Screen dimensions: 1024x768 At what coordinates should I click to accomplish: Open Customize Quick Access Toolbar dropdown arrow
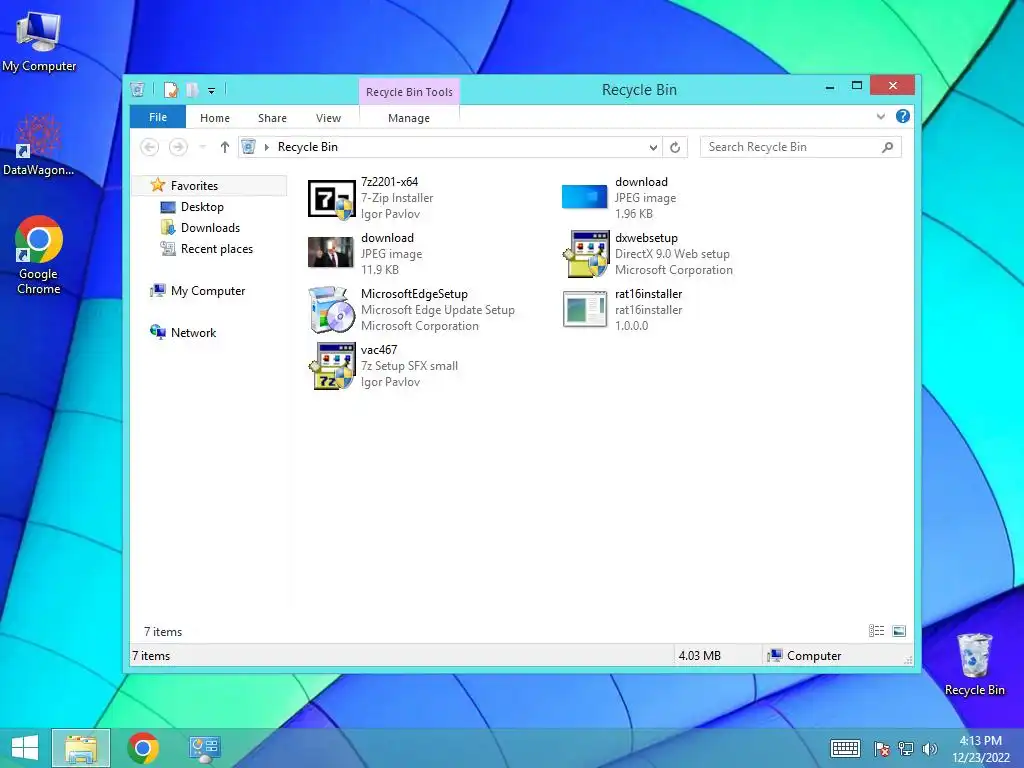212,91
